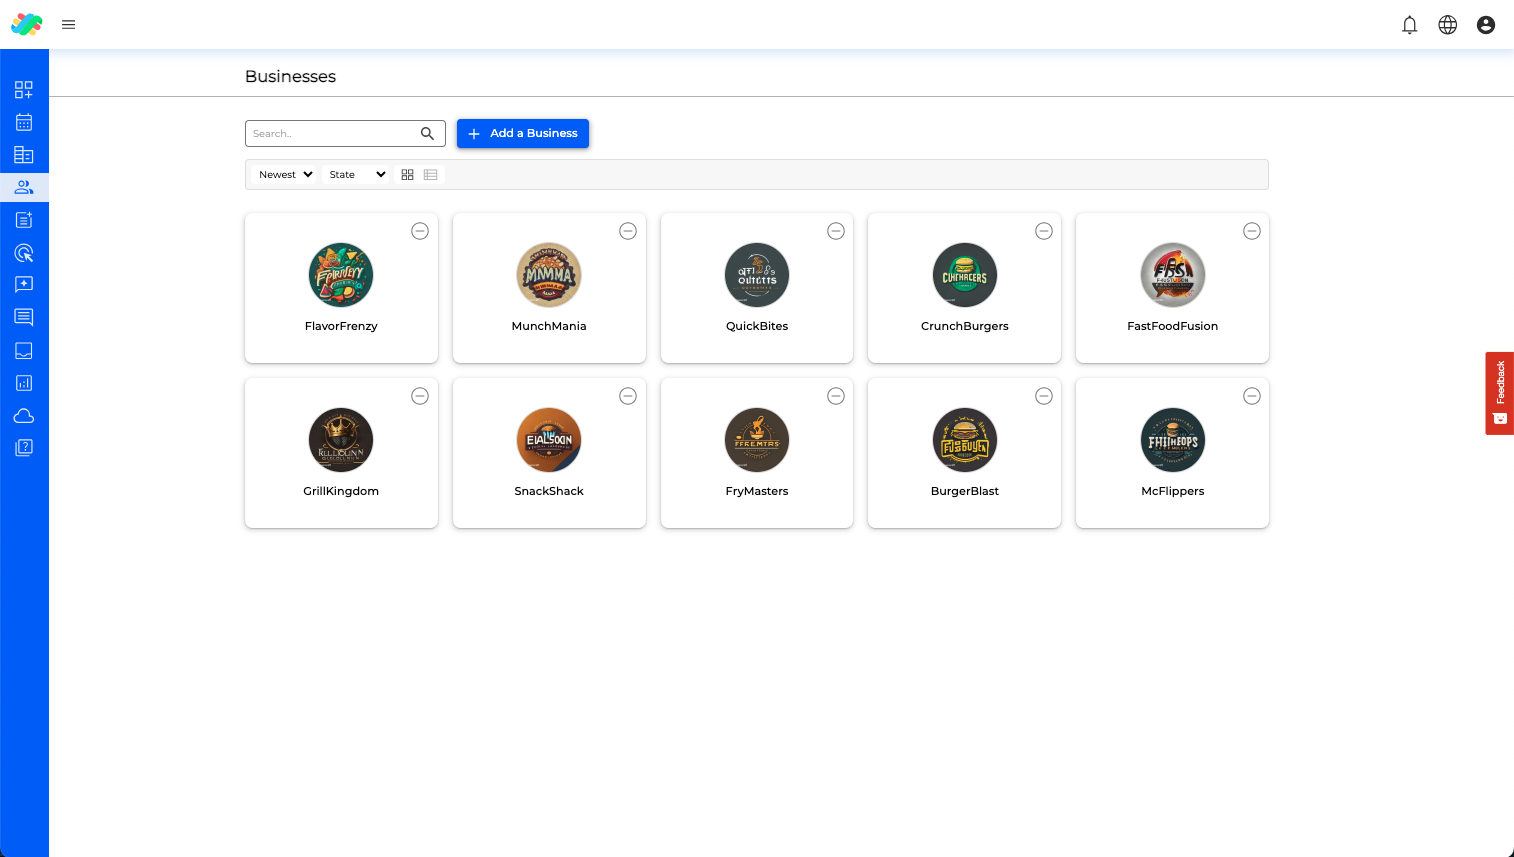Open the notifications bell
Image resolution: width=1514 pixels, height=857 pixels.
pos(1409,25)
